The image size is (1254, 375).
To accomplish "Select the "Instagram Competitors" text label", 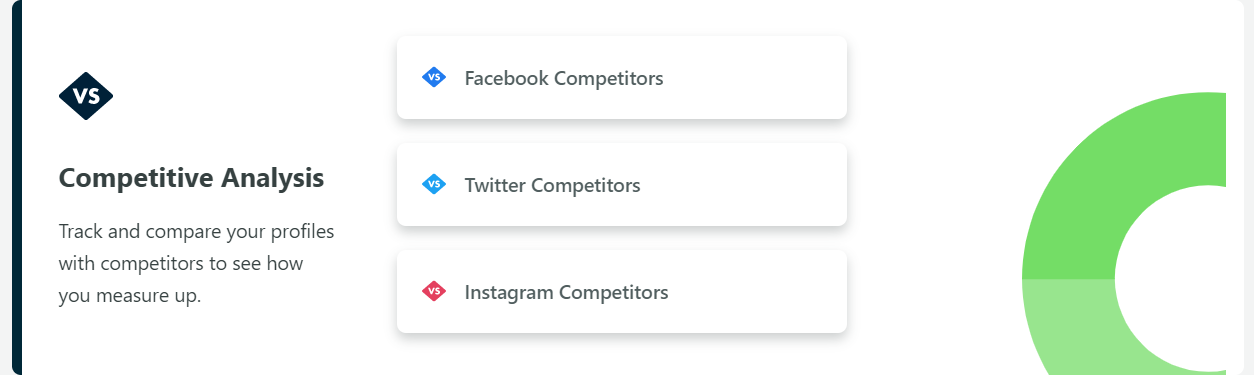I will [x=566, y=292].
